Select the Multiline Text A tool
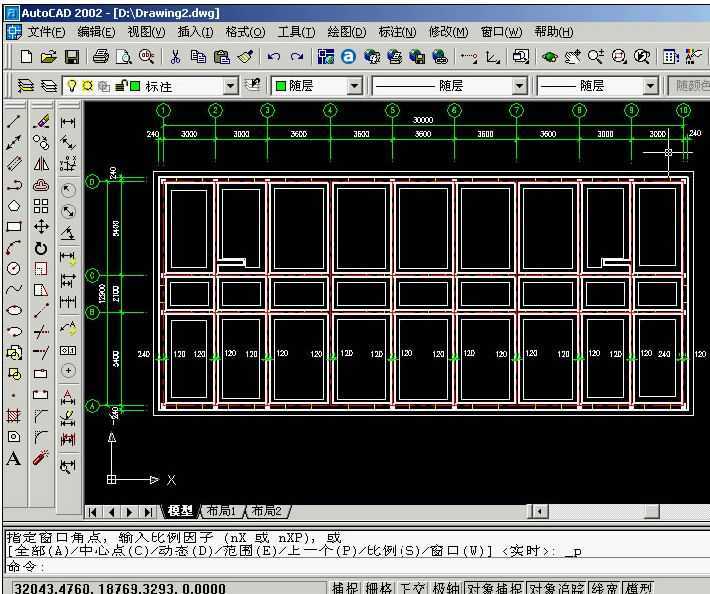The image size is (710, 594). pyautogui.click(x=14, y=458)
